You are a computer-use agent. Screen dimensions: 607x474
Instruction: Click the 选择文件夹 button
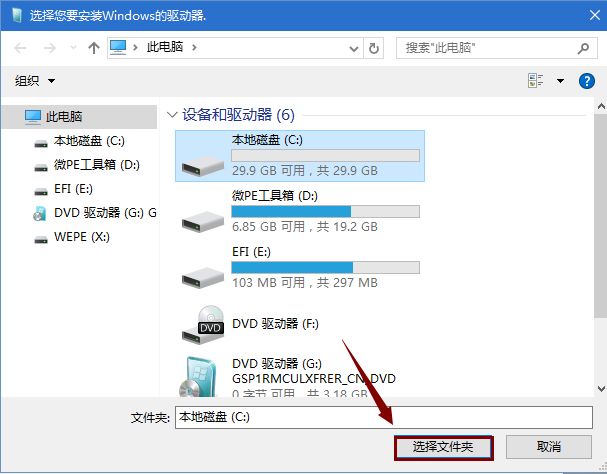443,446
